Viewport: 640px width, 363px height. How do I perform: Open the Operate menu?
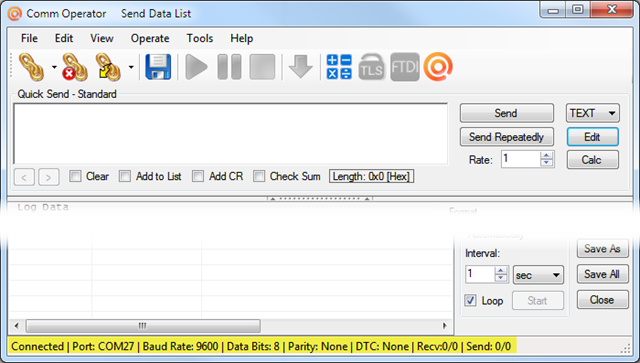pos(150,38)
